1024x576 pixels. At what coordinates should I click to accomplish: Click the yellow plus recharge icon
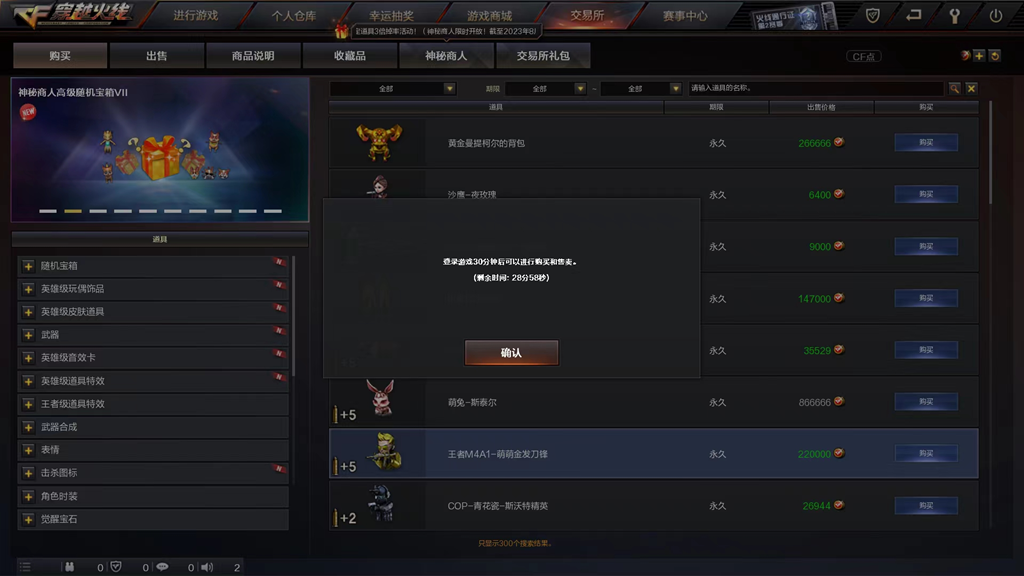click(979, 56)
